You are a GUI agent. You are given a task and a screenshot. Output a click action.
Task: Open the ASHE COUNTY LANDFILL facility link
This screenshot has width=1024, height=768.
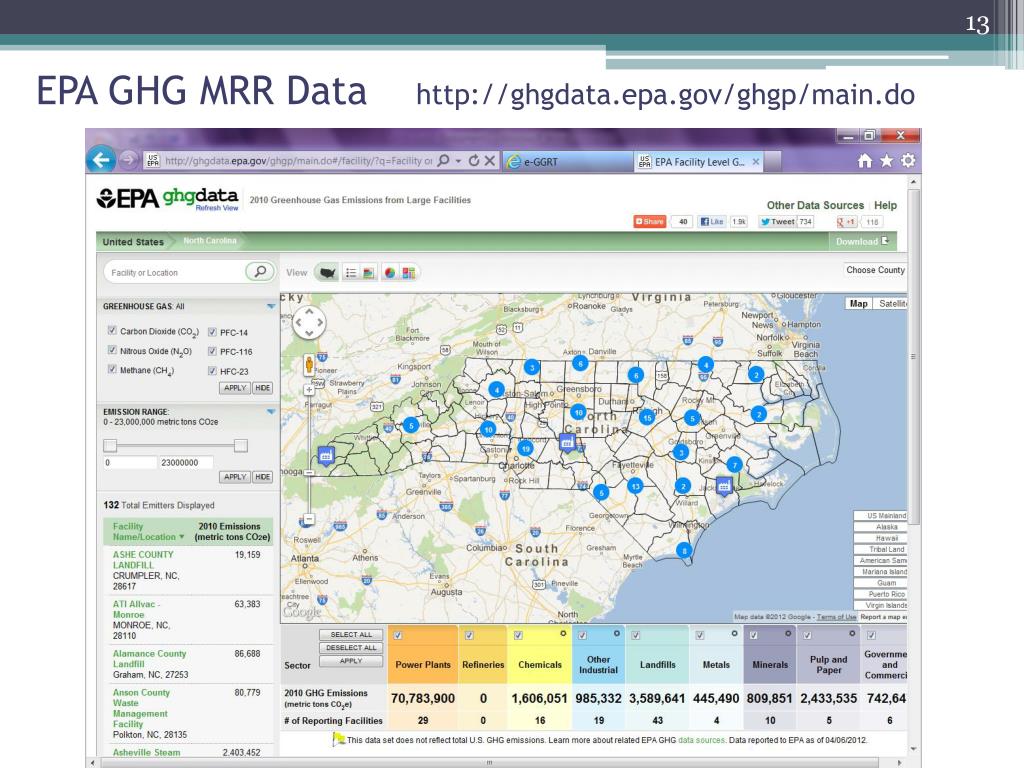click(x=143, y=560)
